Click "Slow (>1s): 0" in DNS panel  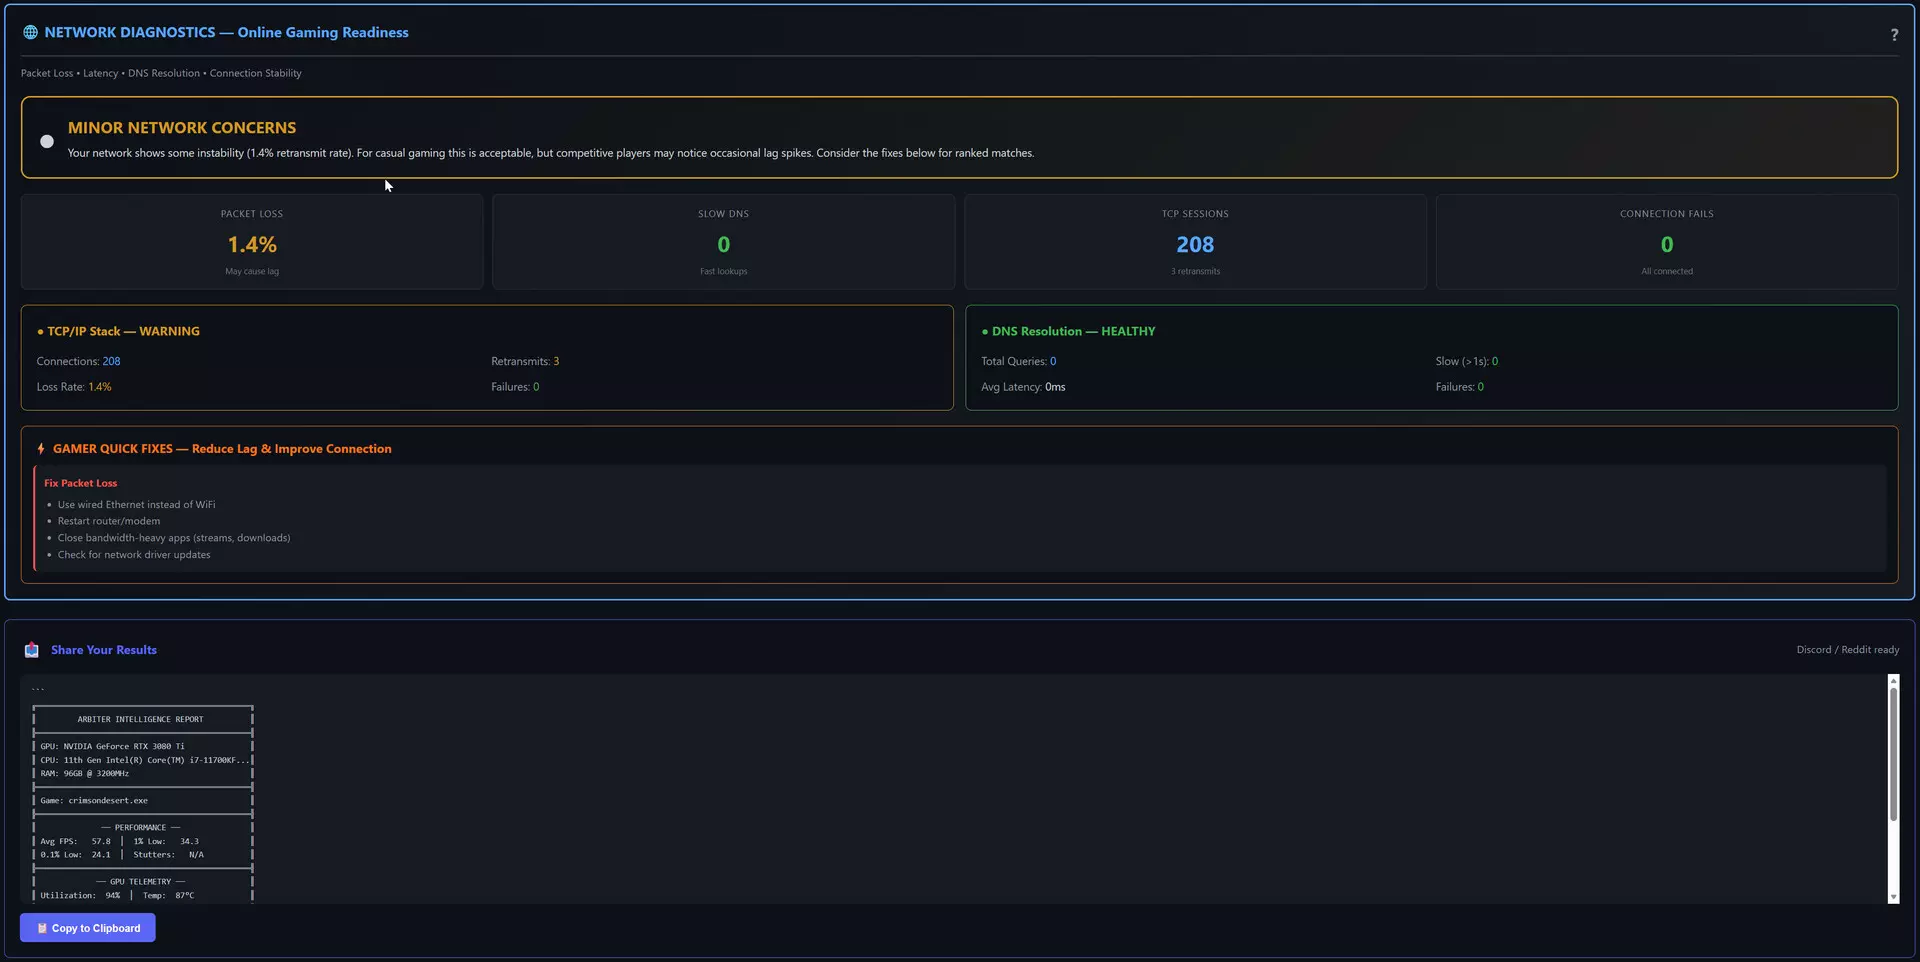[x=1467, y=361]
